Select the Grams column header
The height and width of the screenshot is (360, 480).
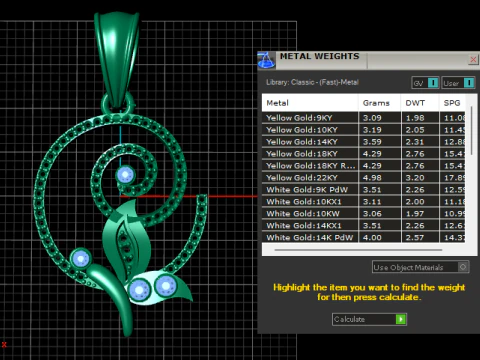click(379, 103)
